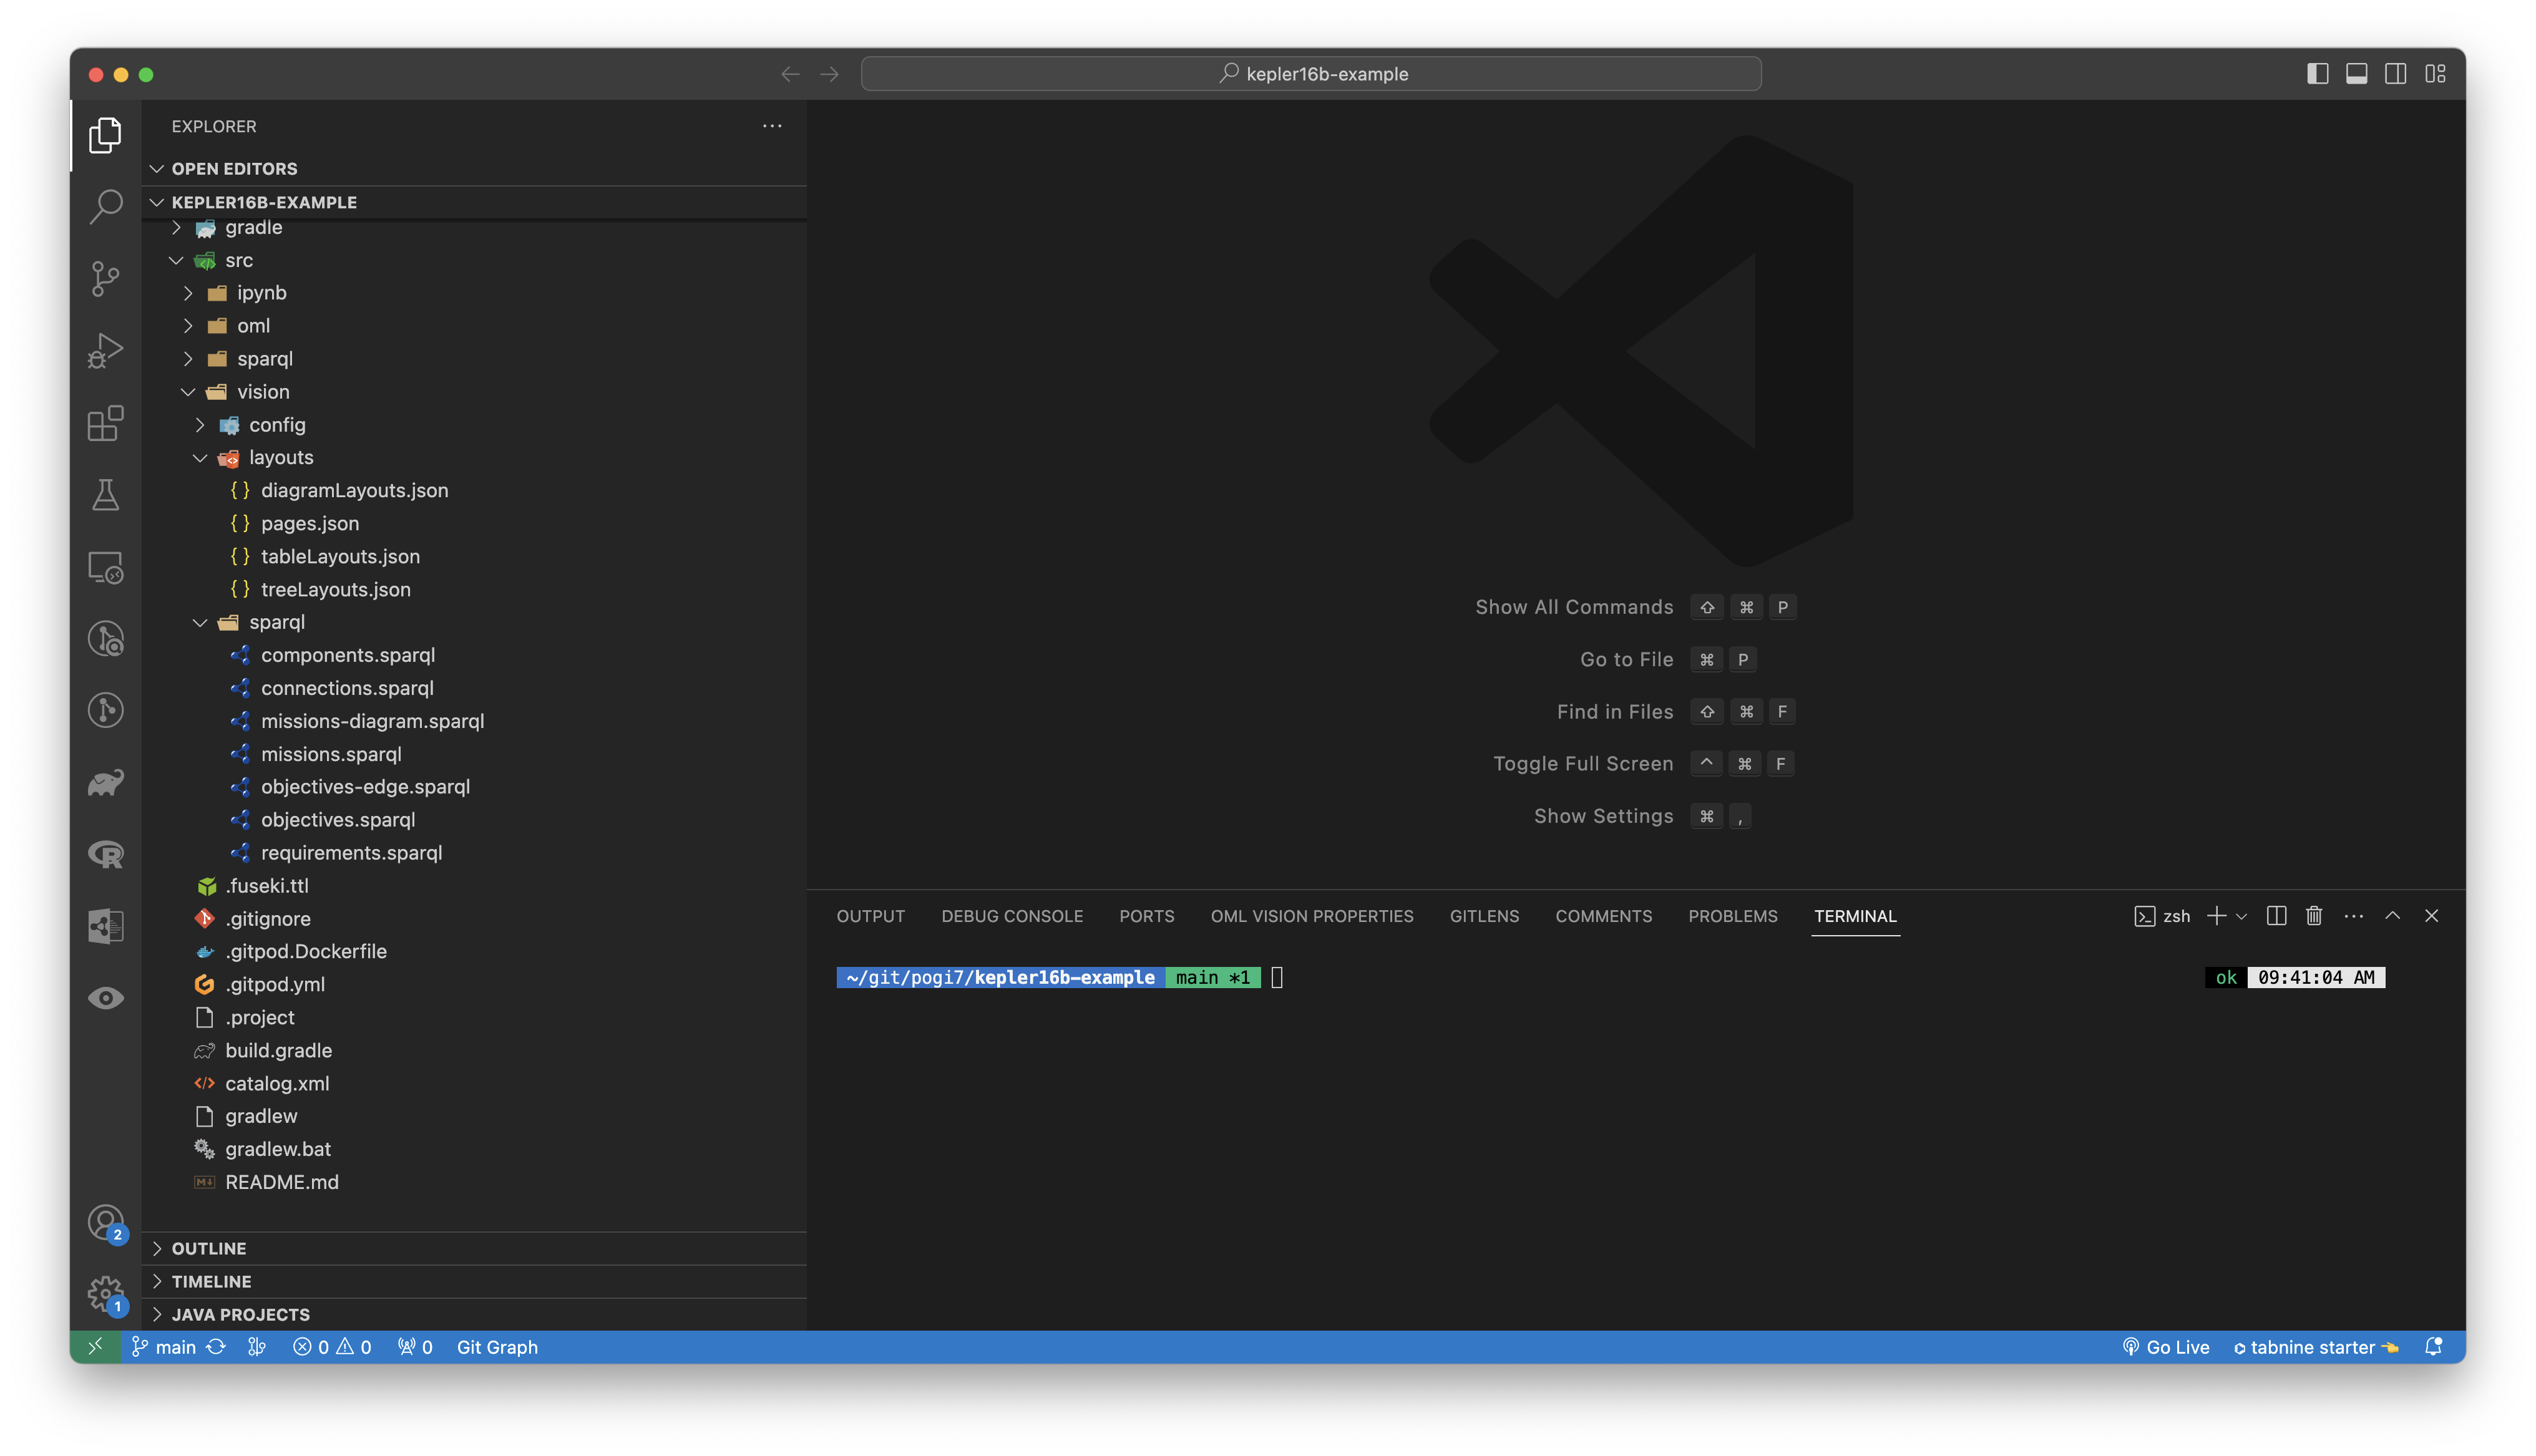Open .gitpod.Dockerfile file
Image resolution: width=2536 pixels, height=1456 pixels.
tap(305, 951)
